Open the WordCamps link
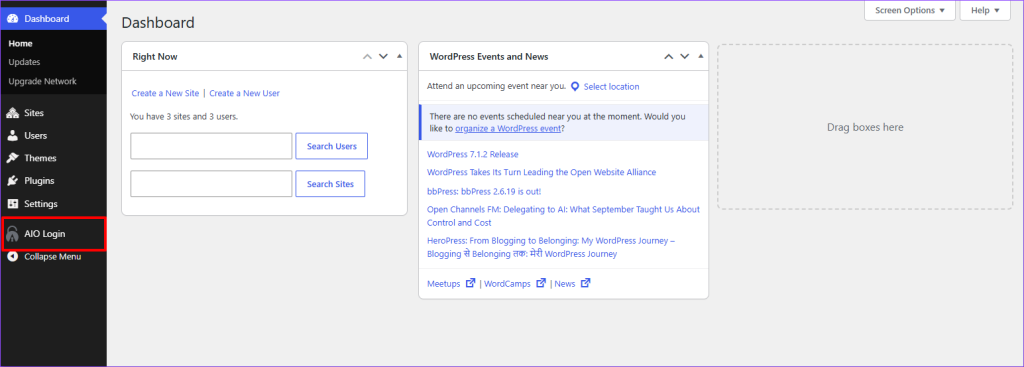The image size is (1024, 367). (507, 284)
